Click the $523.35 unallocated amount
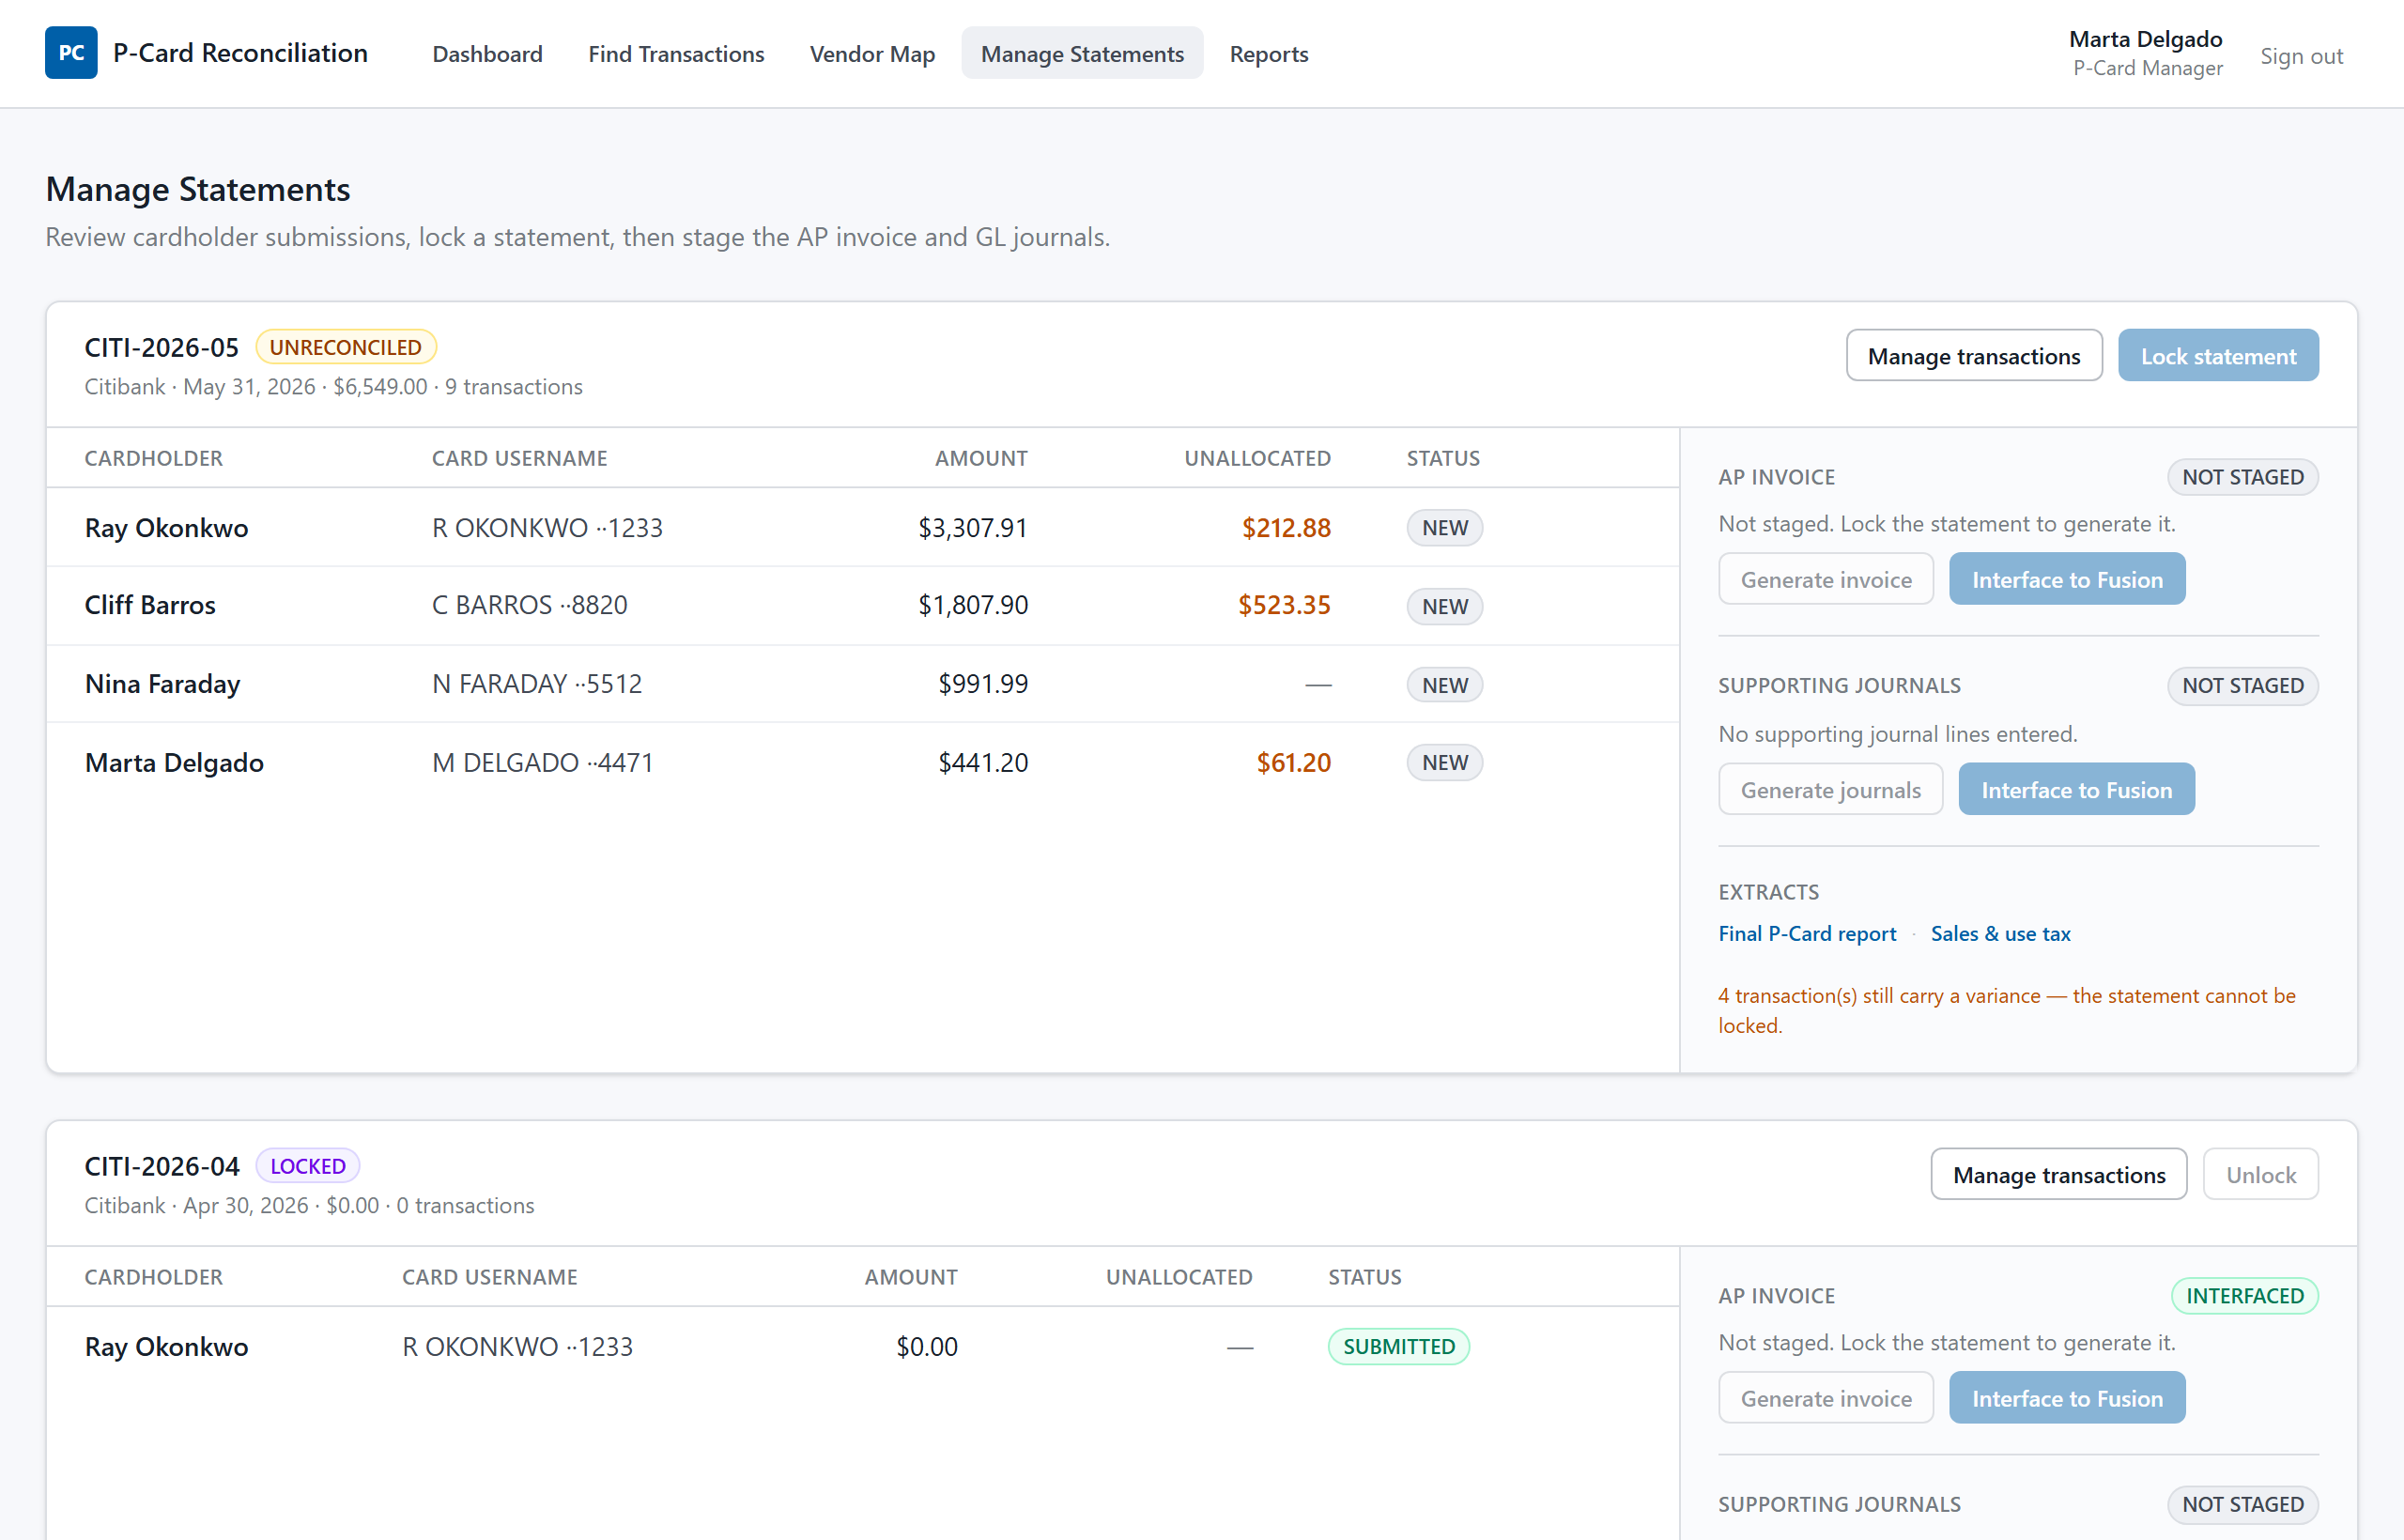Image resolution: width=2404 pixels, height=1540 pixels. coord(1283,605)
